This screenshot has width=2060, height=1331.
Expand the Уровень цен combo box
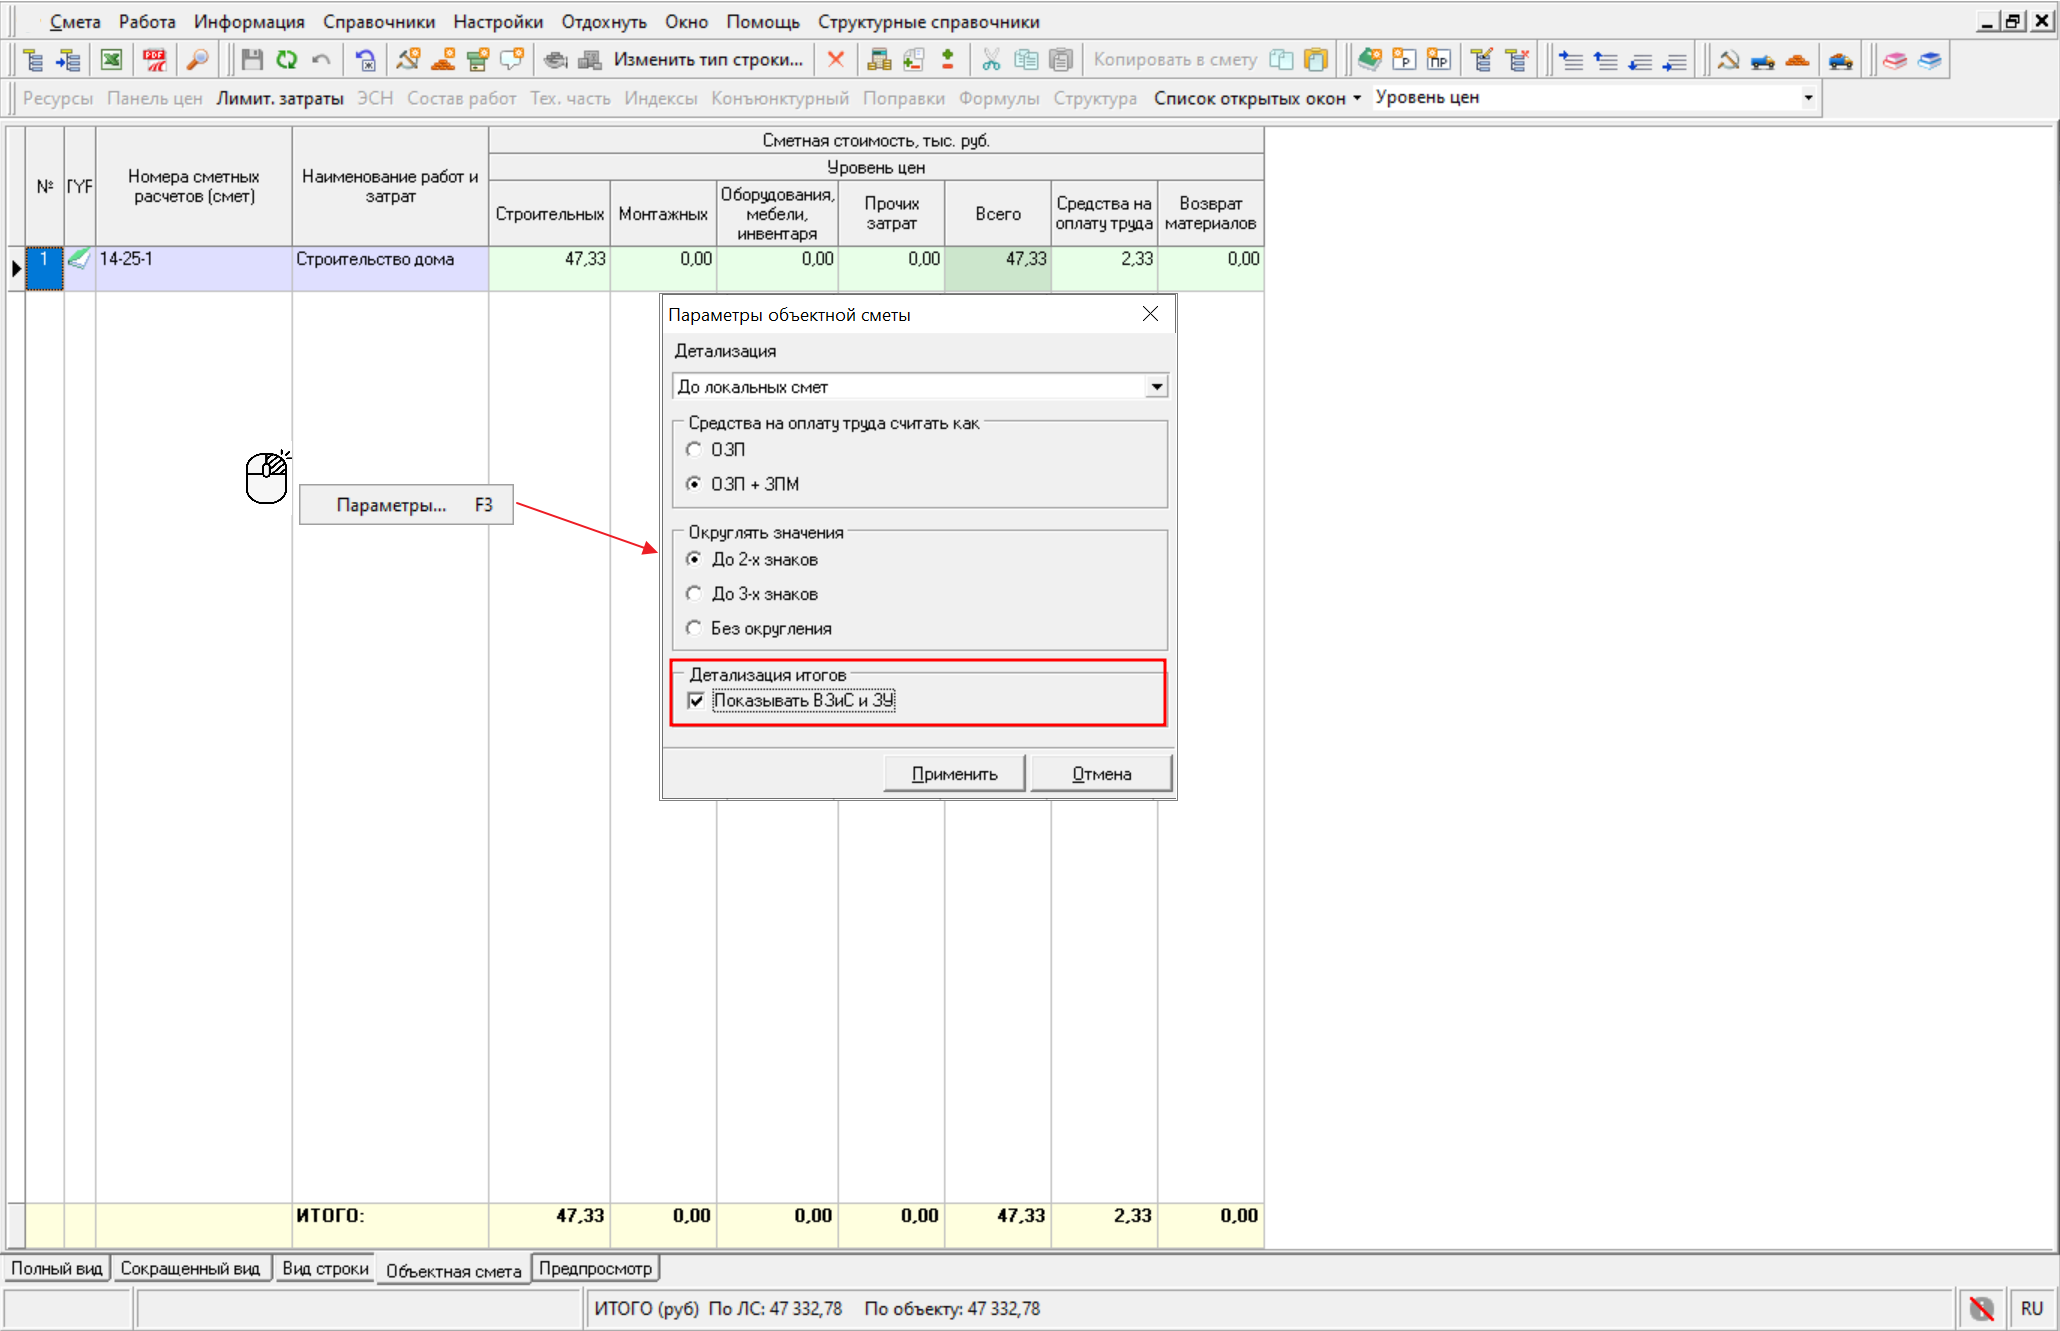pos(1808,98)
